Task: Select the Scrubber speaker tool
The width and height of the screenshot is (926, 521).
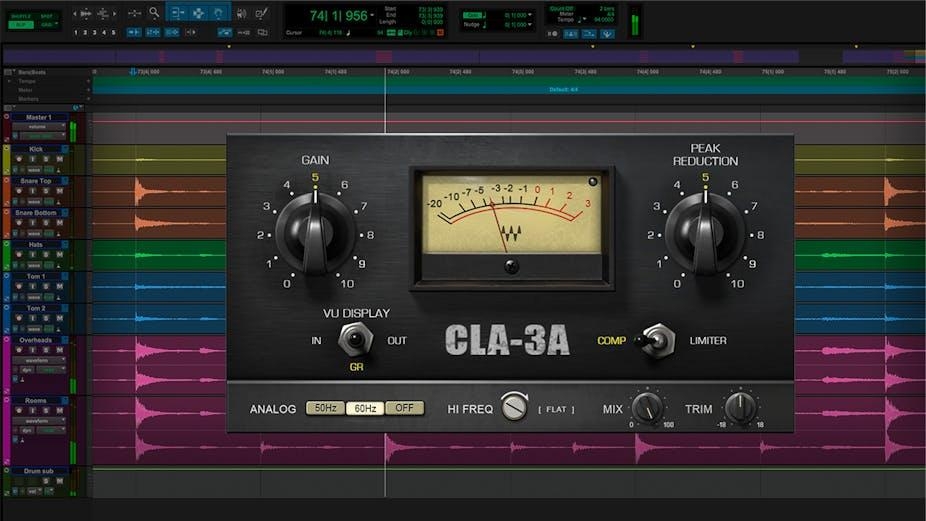Action: (241, 13)
